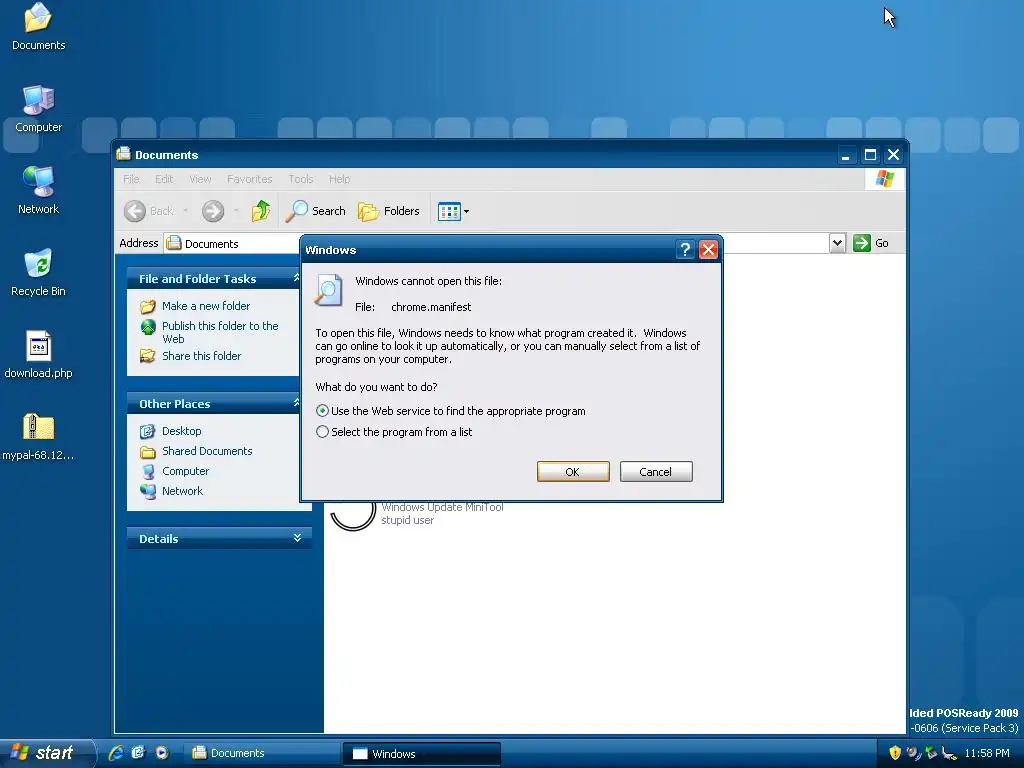Click the Show Desktop quick launch icon
The width and height of the screenshot is (1024, 768).
click(x=138, y=753)
